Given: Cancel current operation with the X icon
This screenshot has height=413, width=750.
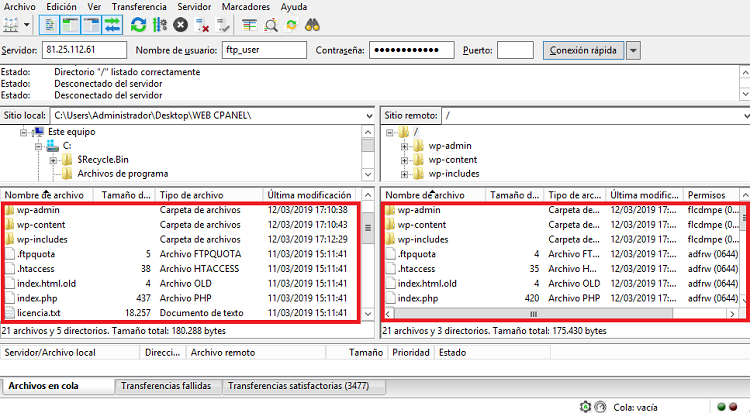Looking at the screenshot, I should click(x=180, y=25).
